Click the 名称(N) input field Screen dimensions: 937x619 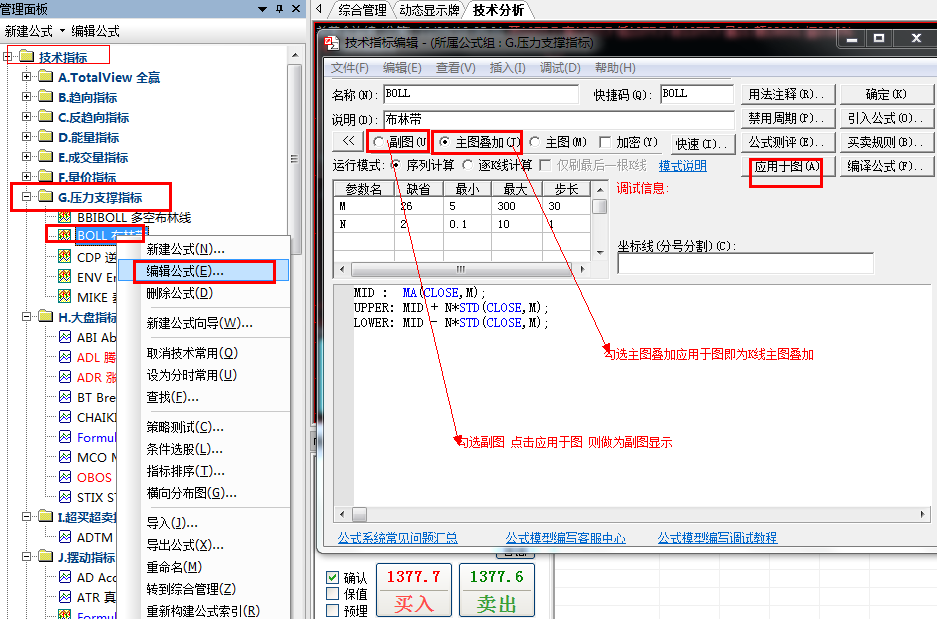point(481,94)
